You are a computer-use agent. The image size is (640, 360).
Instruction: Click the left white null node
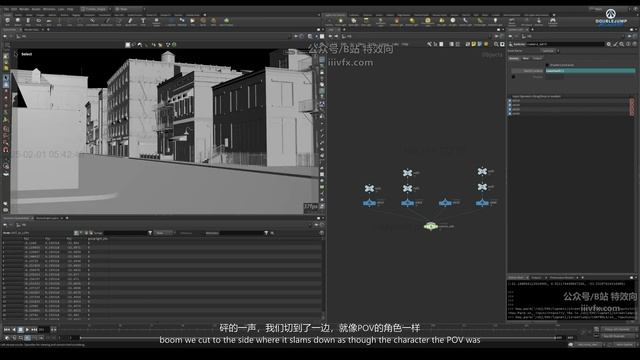(x=369, y=188)
